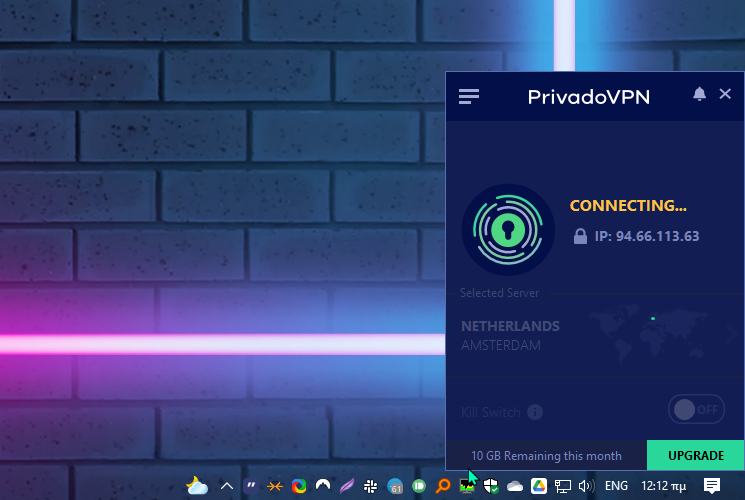Switch the ENG input language indicator
745x500 pixels.
pyautogui.click(x=616, y=486)
